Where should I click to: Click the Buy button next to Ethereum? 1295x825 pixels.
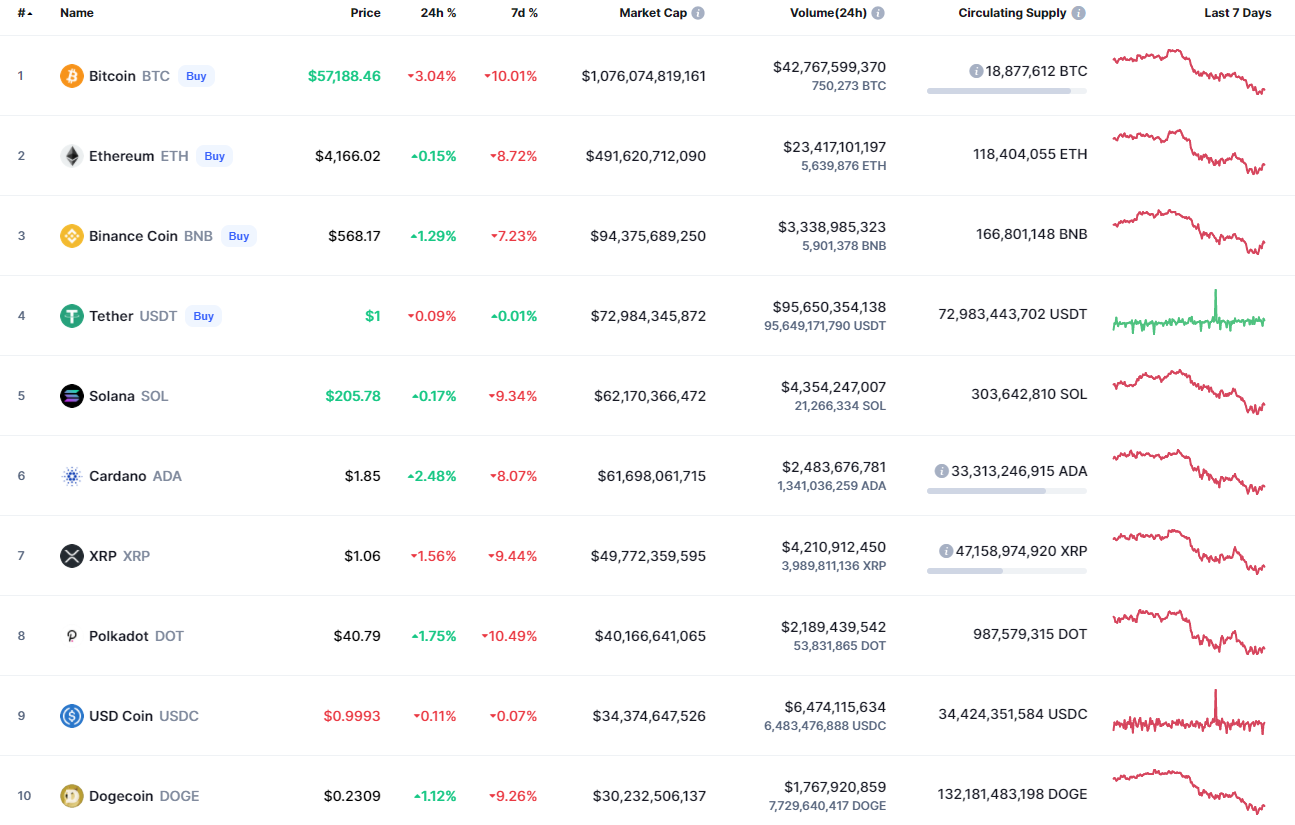tap(214, 156)
